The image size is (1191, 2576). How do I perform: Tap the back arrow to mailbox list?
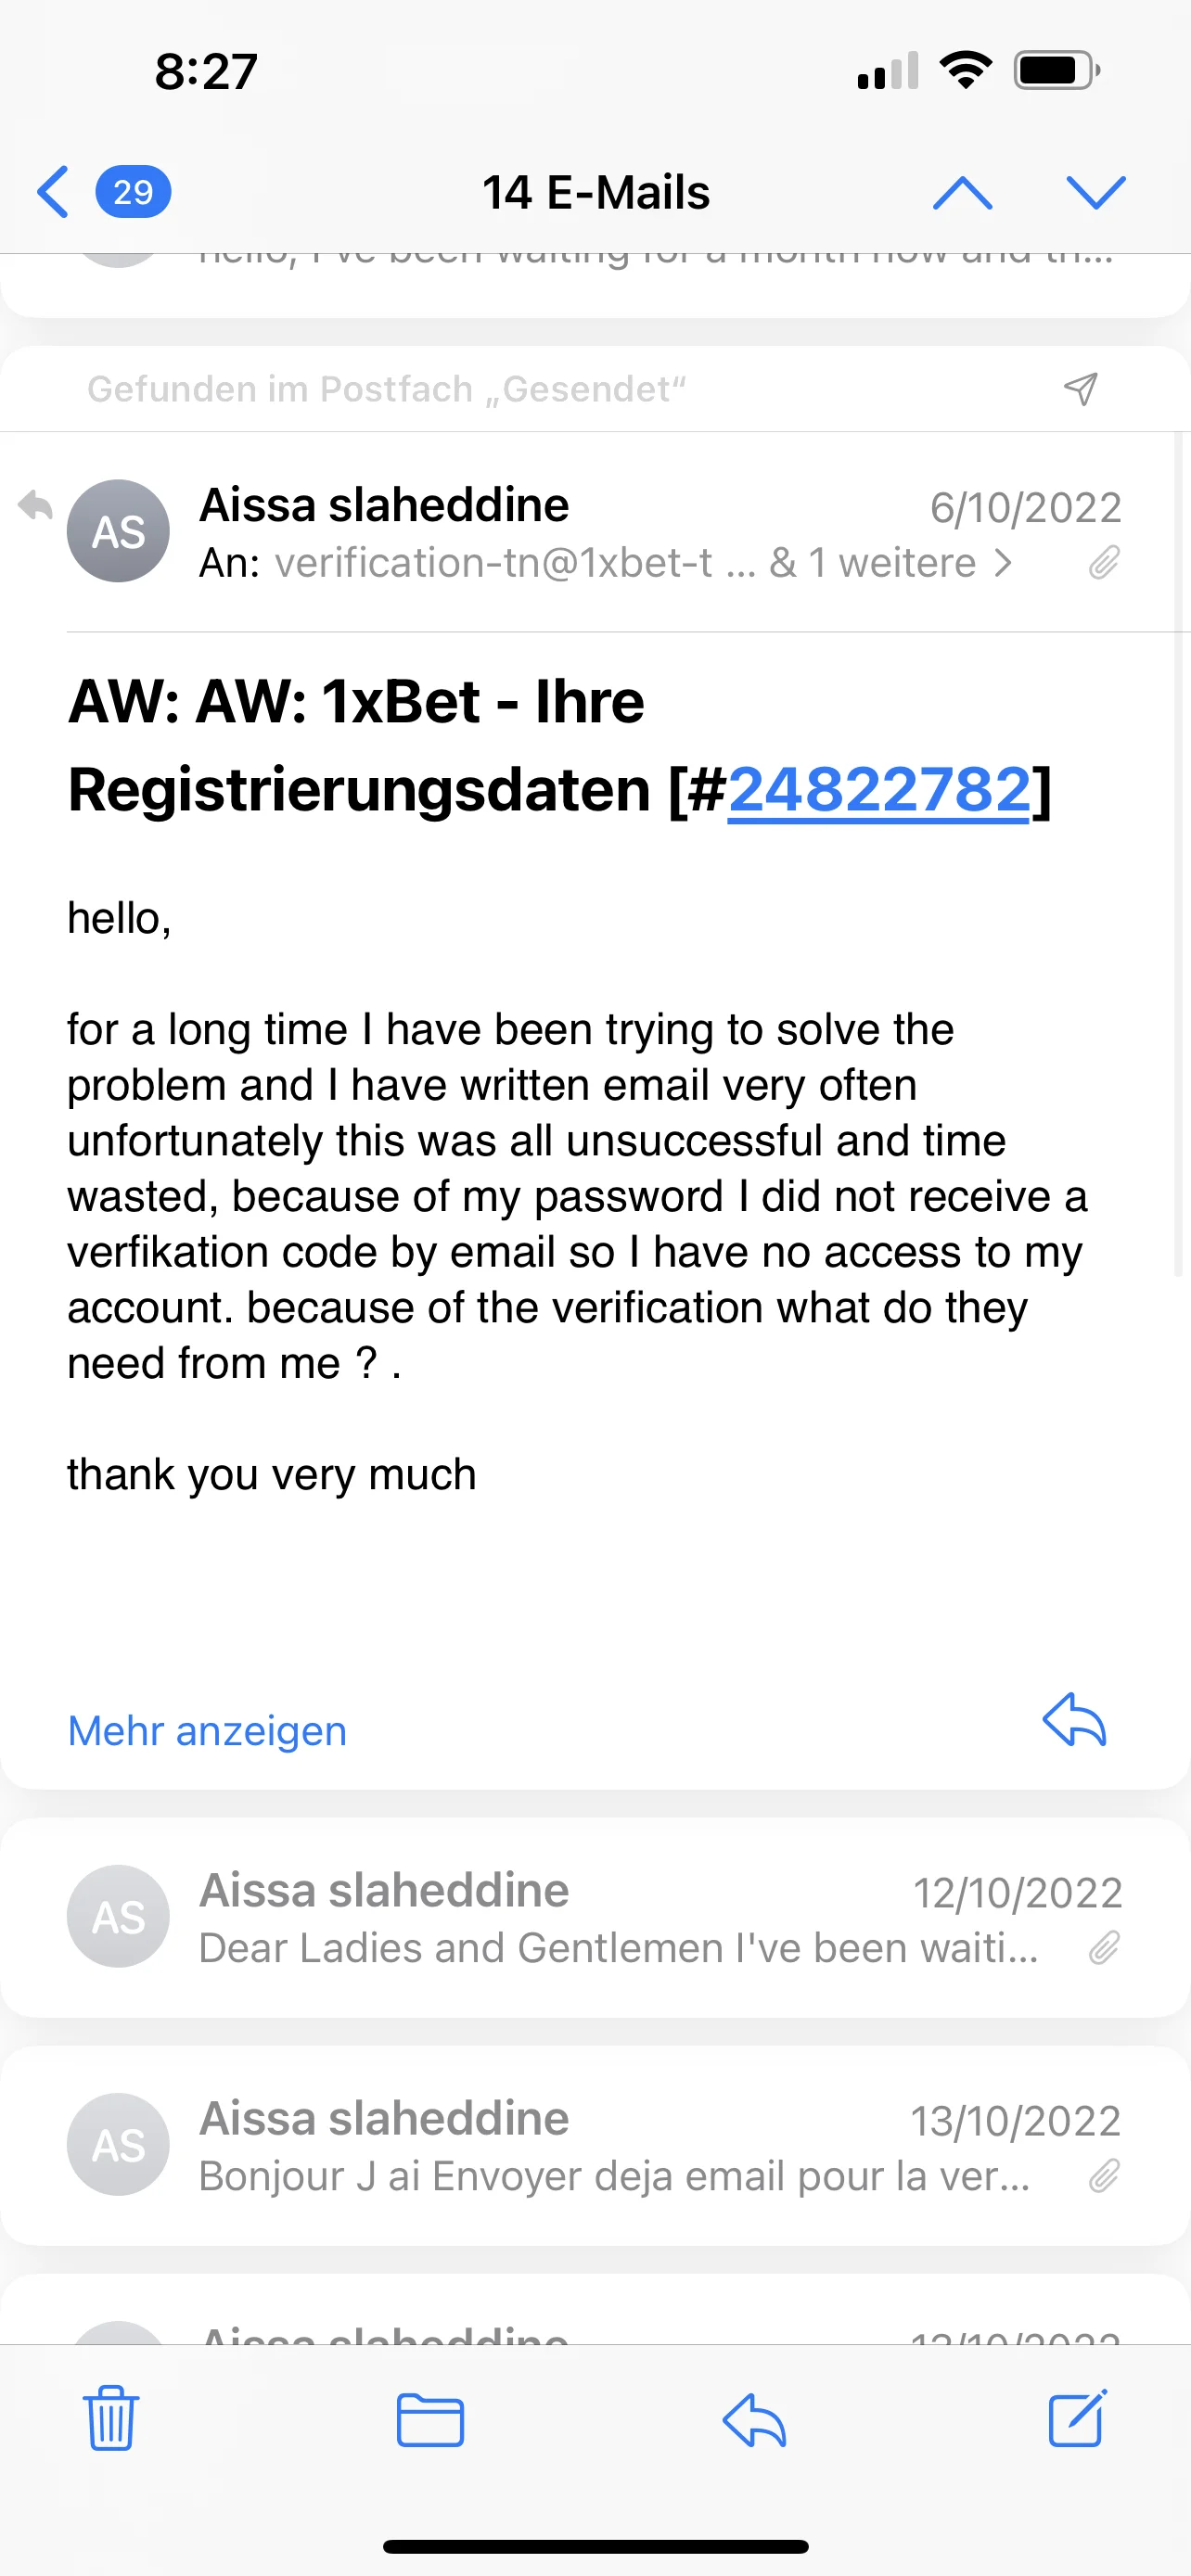click(53, 191)
